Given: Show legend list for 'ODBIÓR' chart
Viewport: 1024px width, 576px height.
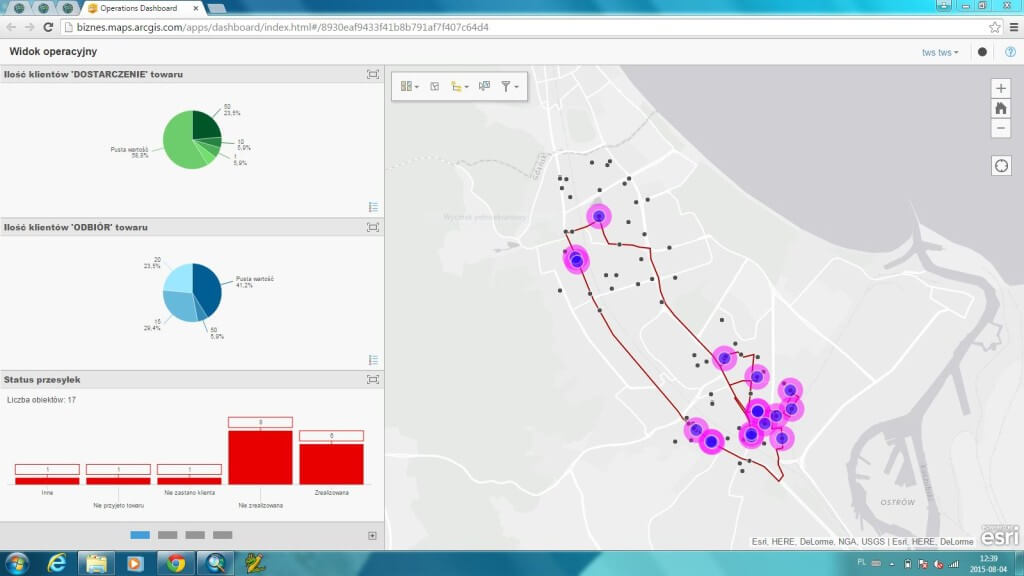Looking at the screenshot, I should coord(373,360).
